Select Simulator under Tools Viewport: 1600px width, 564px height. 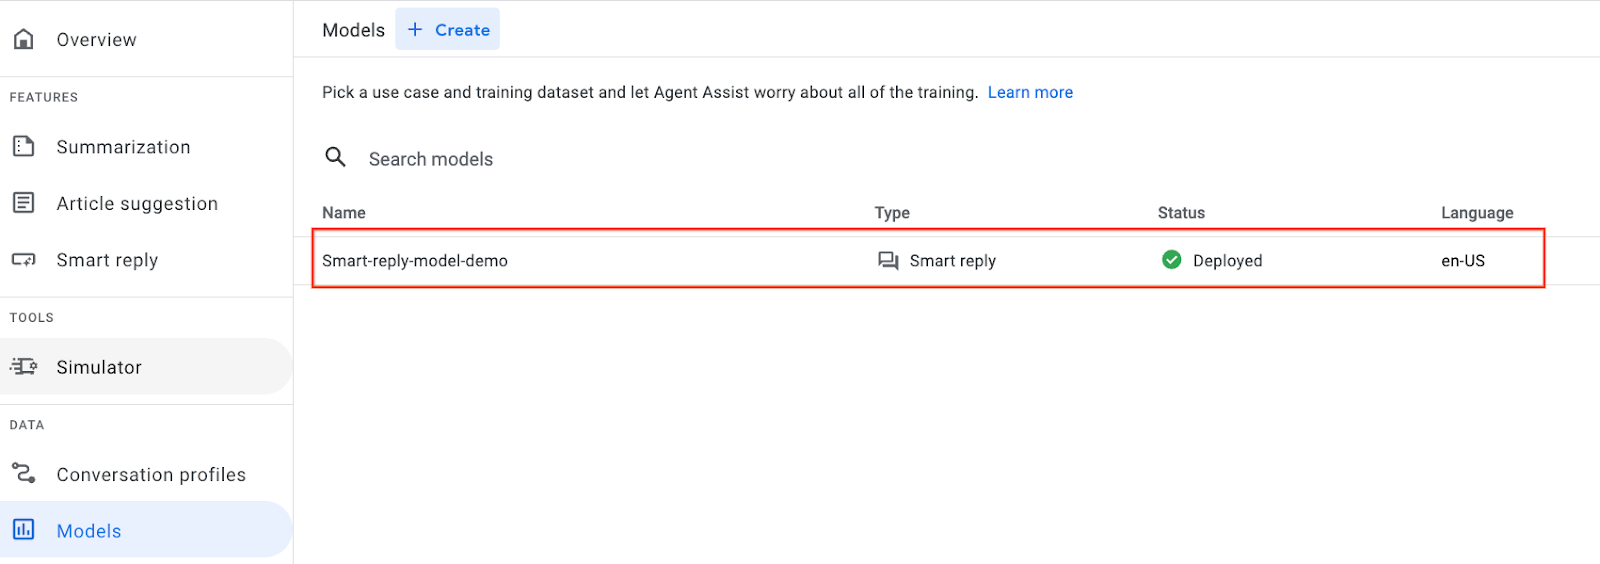[x=99, y=367]
